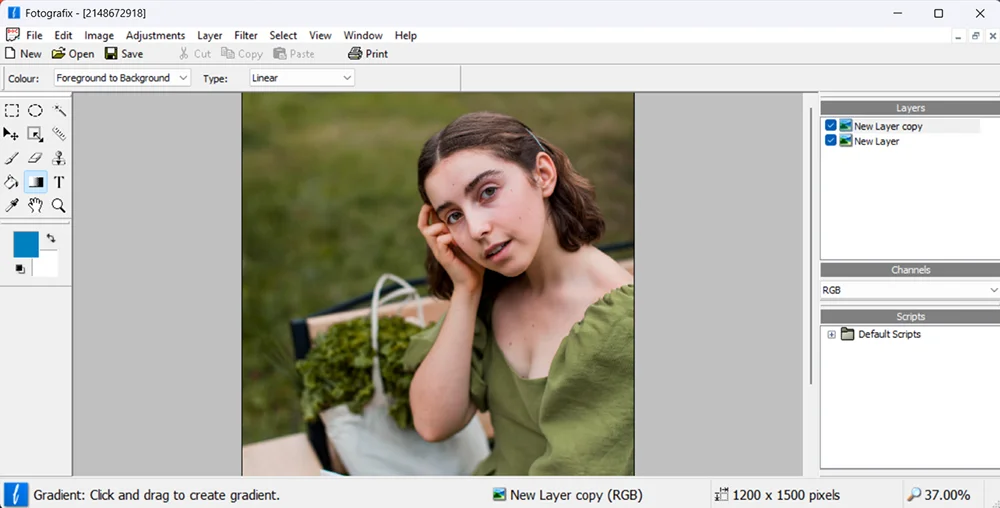Click the Print button
Viewport: 1000px width, 508px height.
coord(368,54)
